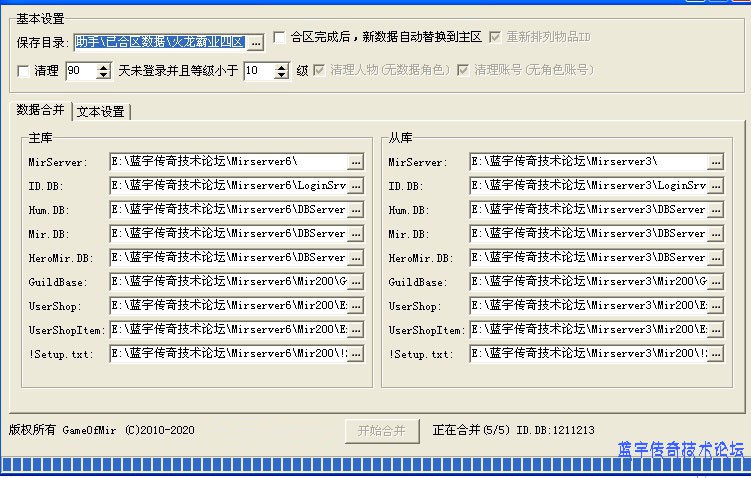Image resolution: width=751 pixels, height=478 pixels.
Task: Click browse button for 从库 UserShop path
Action: click(x=715, y=306)
